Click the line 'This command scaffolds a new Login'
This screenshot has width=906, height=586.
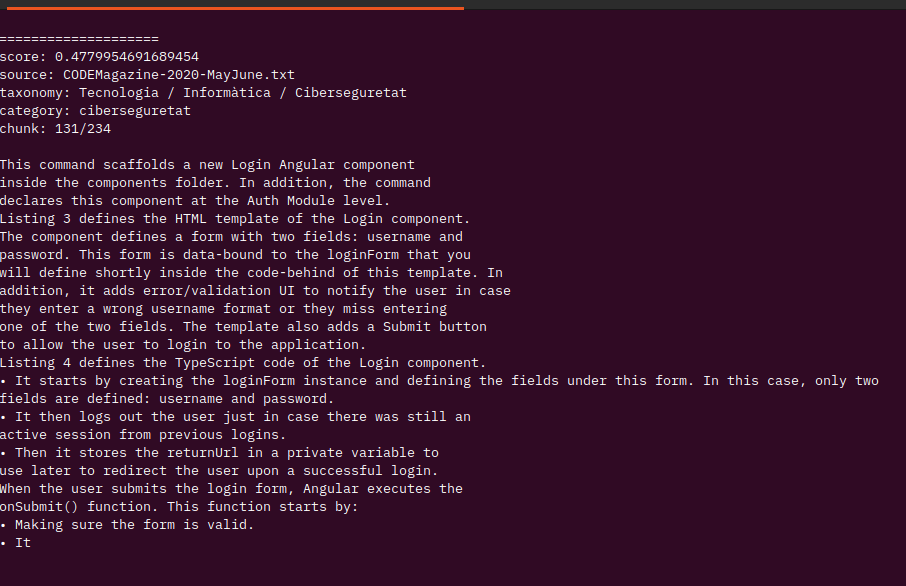pyautogui.click(x=207, y=165)
